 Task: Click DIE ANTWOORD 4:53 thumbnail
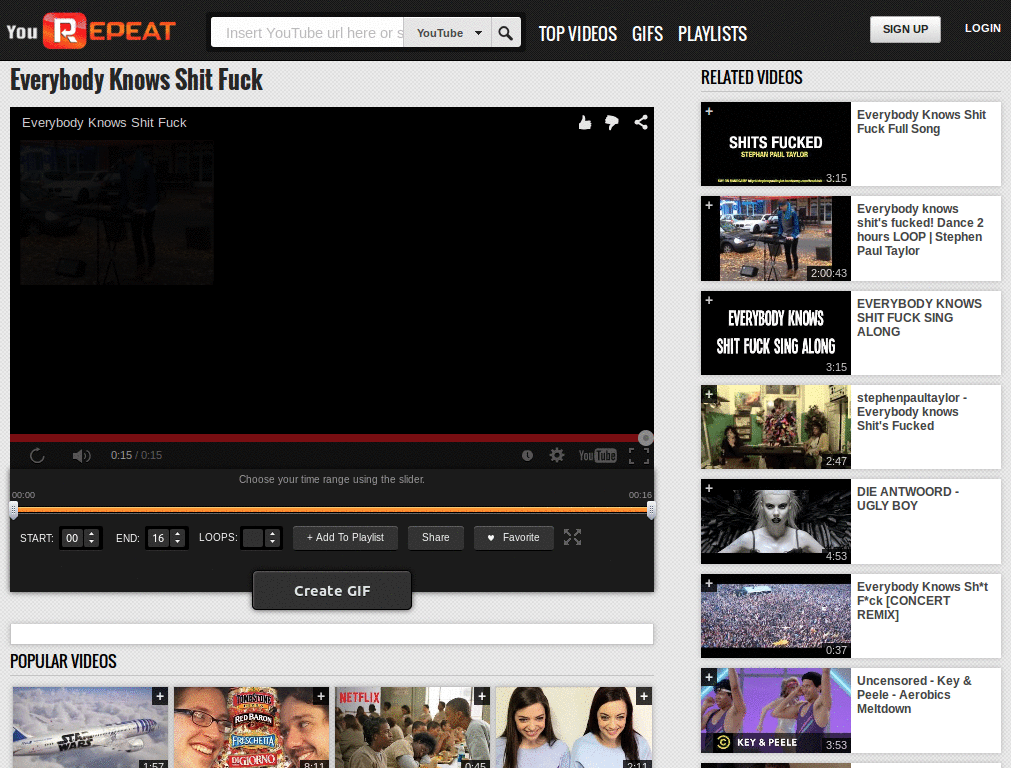tap(776, 521)
